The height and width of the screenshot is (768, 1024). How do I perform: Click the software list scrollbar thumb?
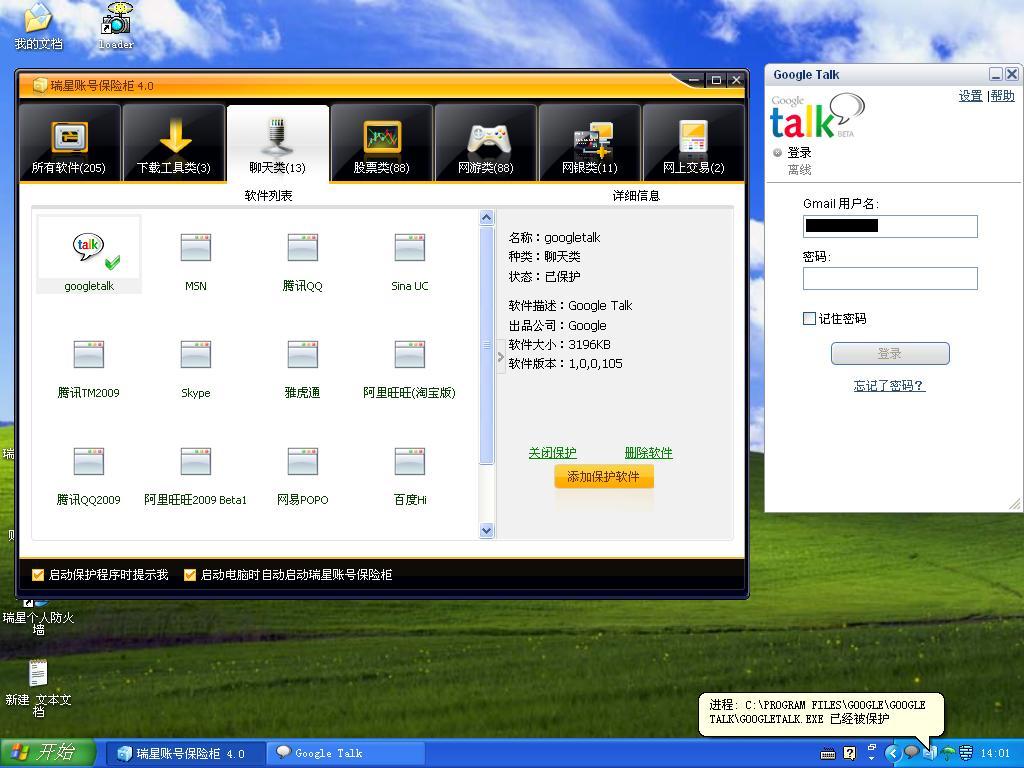point(487,345)
